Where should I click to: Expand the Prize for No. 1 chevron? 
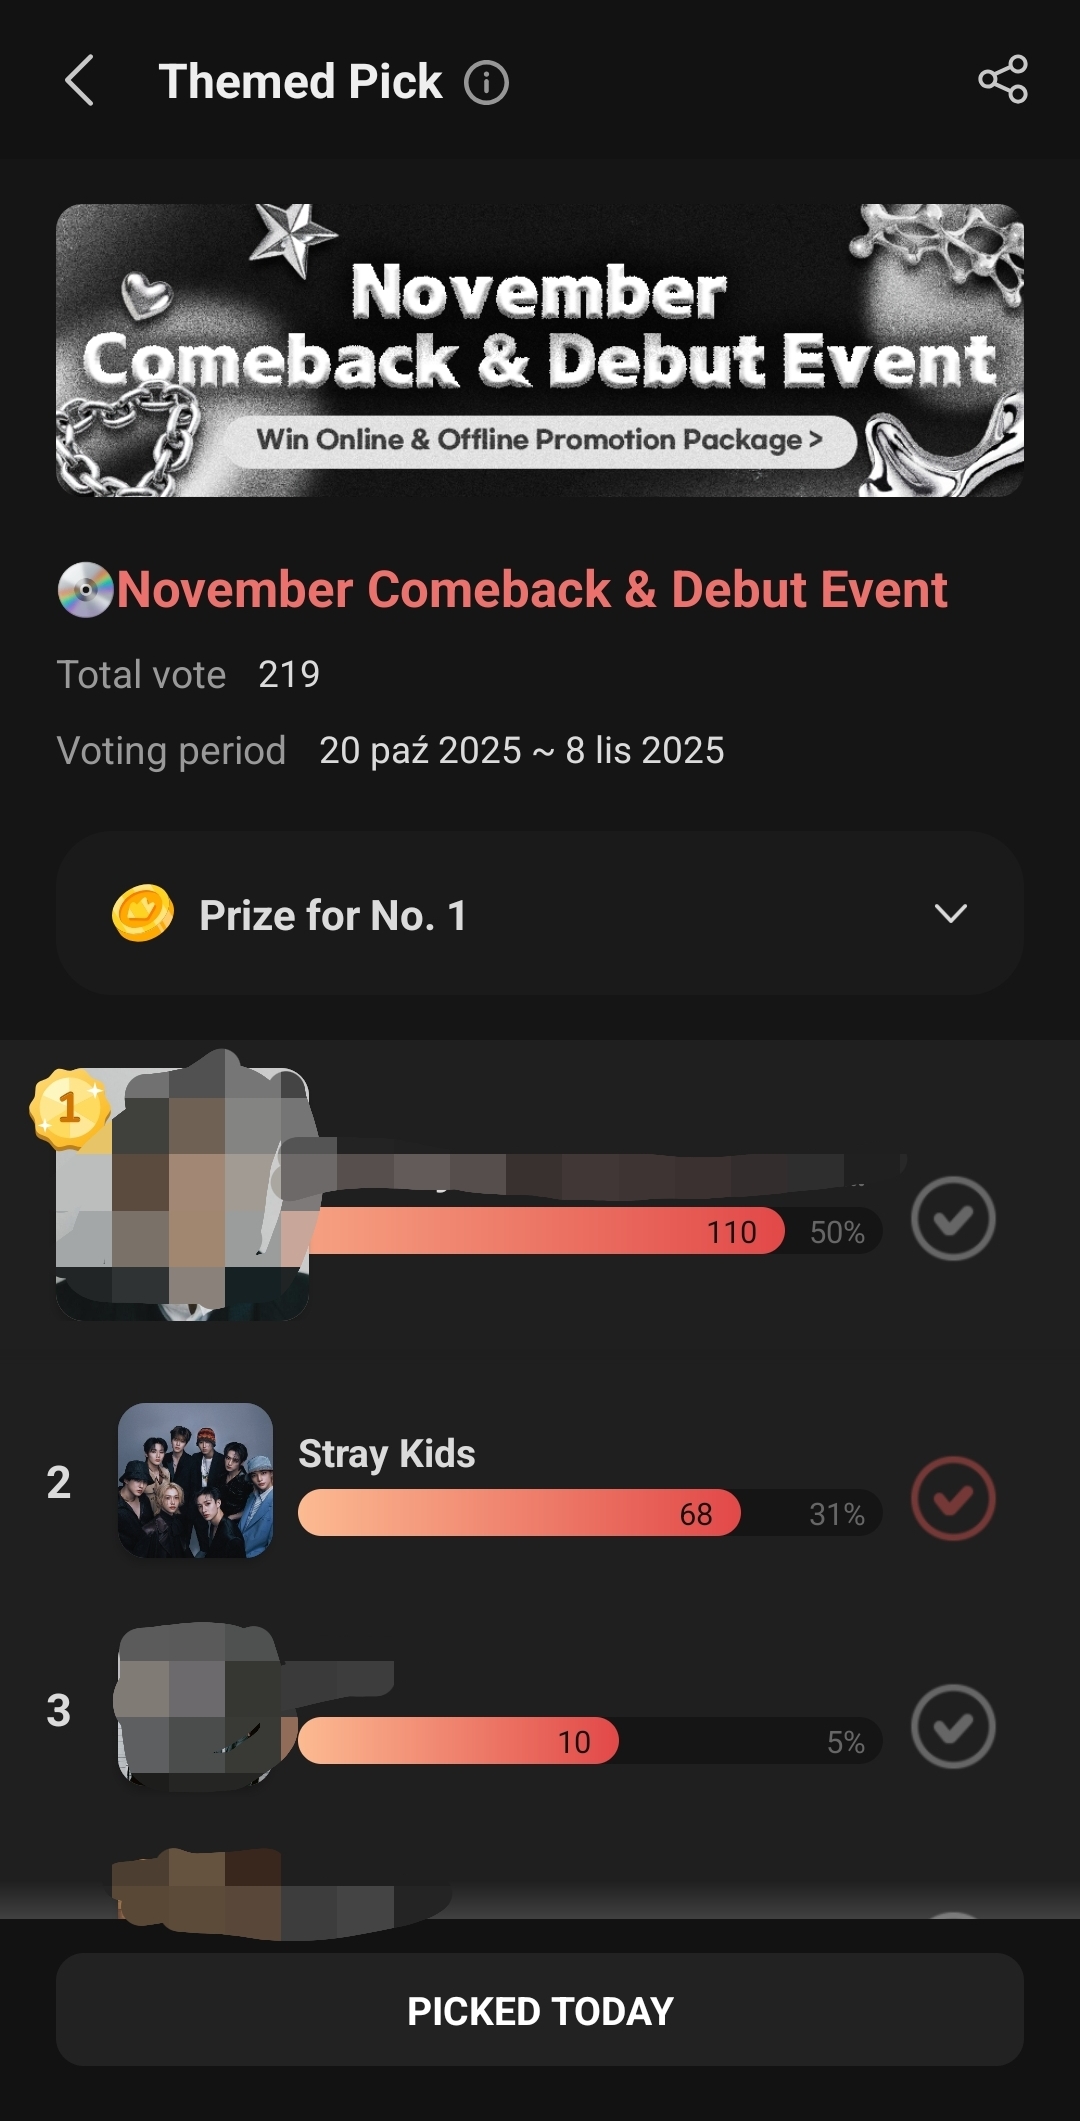click(x=950, y=913)
